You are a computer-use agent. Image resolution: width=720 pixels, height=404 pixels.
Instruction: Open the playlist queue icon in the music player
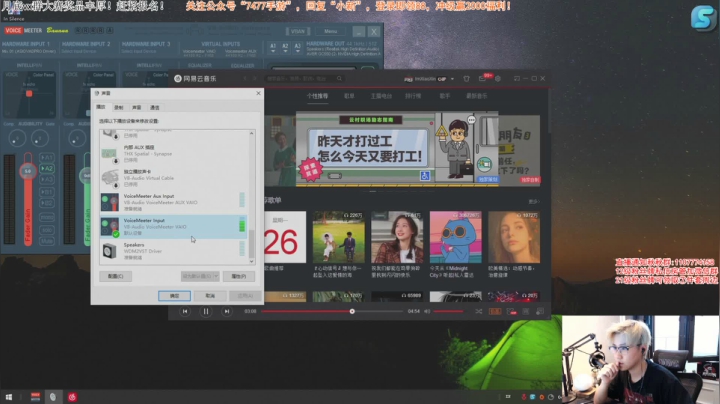click(x=540, y=311)
